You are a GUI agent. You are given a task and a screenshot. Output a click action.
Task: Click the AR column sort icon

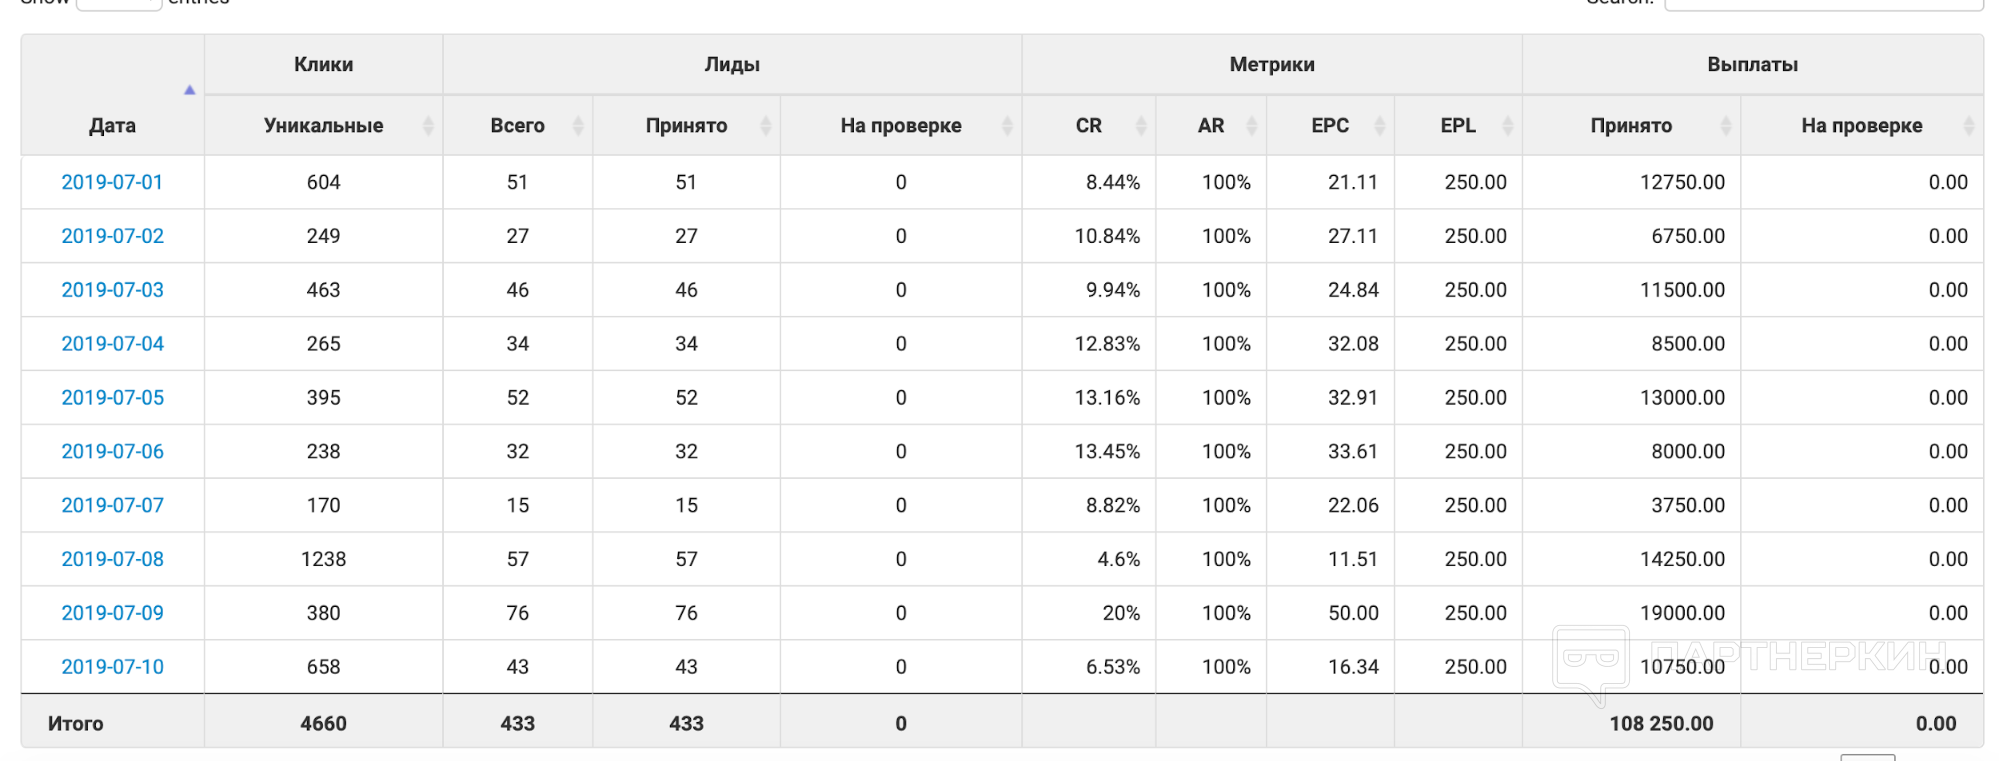pyautogui.click(x=1251, y=126)
